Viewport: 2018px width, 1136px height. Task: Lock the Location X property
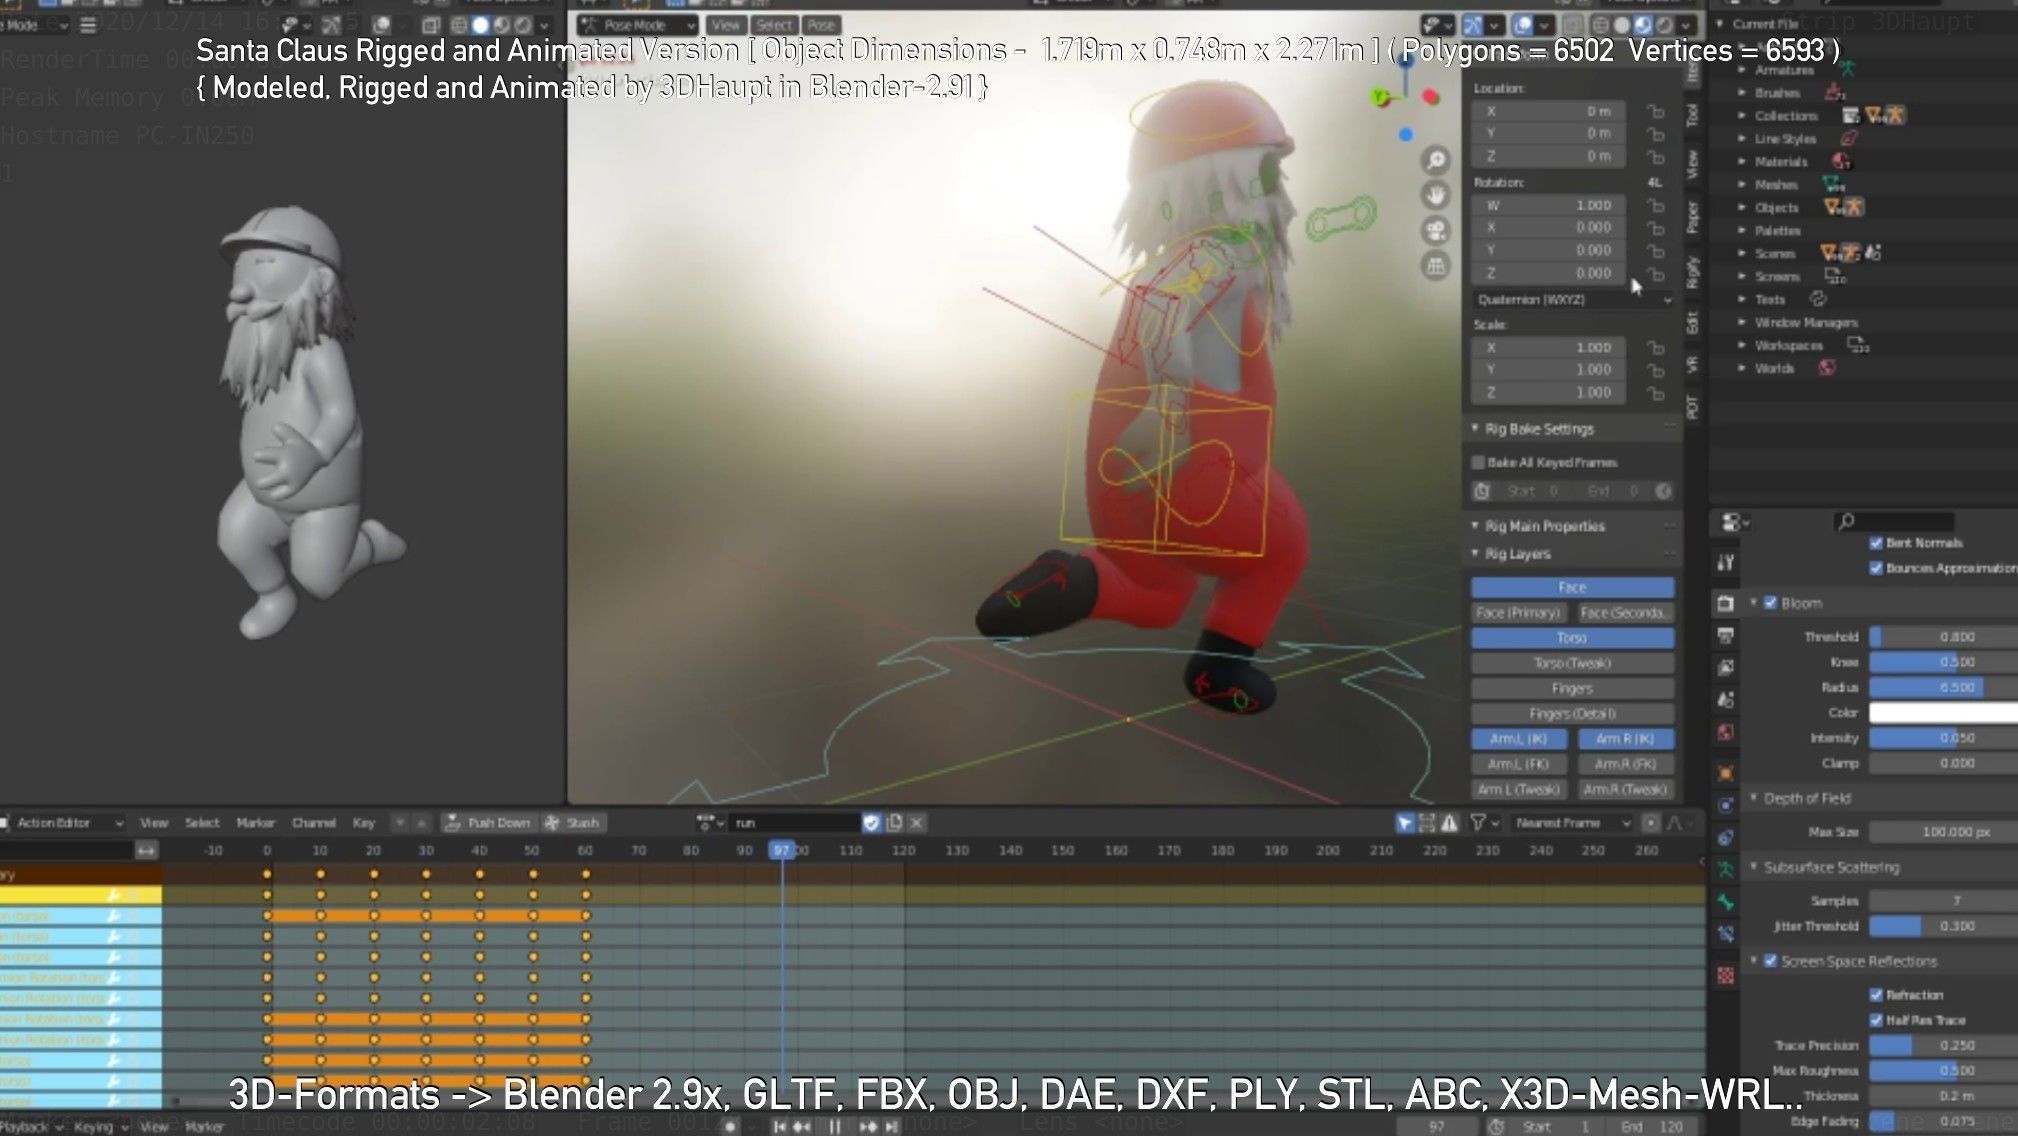1656,112
